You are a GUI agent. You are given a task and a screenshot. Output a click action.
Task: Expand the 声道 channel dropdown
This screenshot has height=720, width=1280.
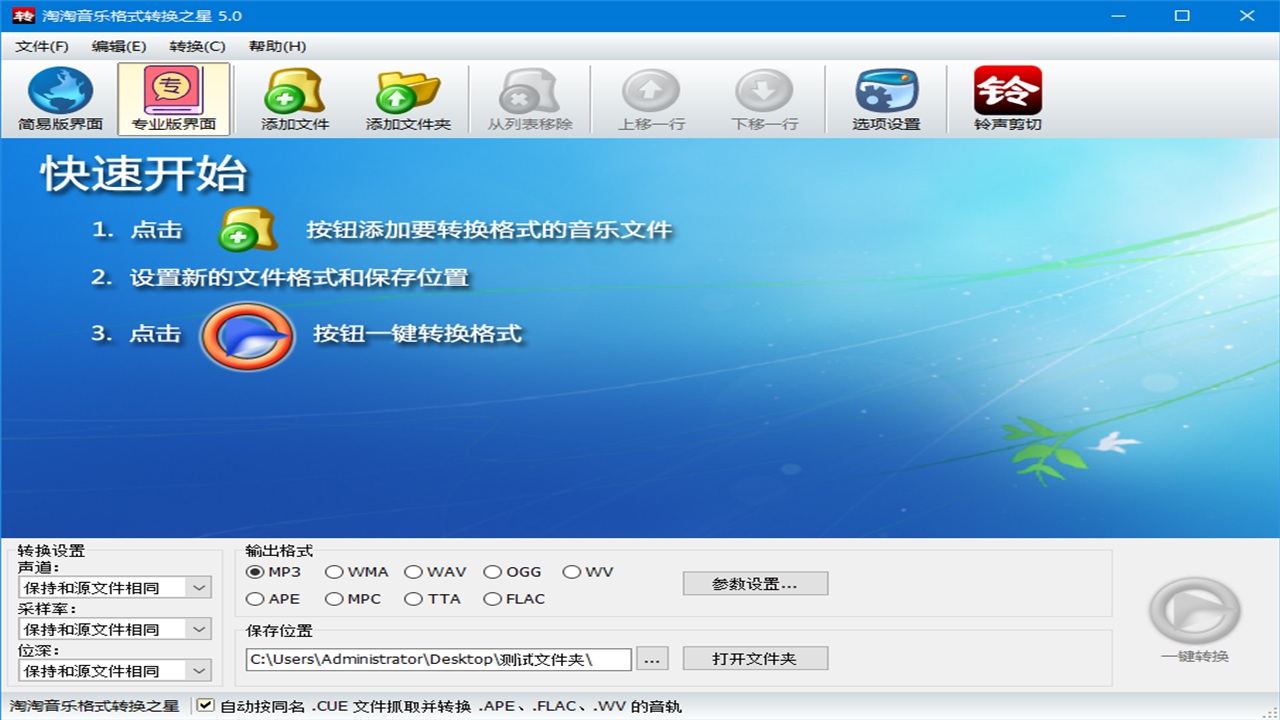[x=199, y=588]
